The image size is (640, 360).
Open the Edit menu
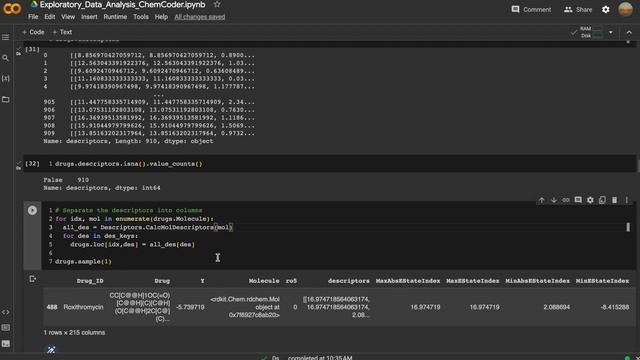(x=50, y=17)
